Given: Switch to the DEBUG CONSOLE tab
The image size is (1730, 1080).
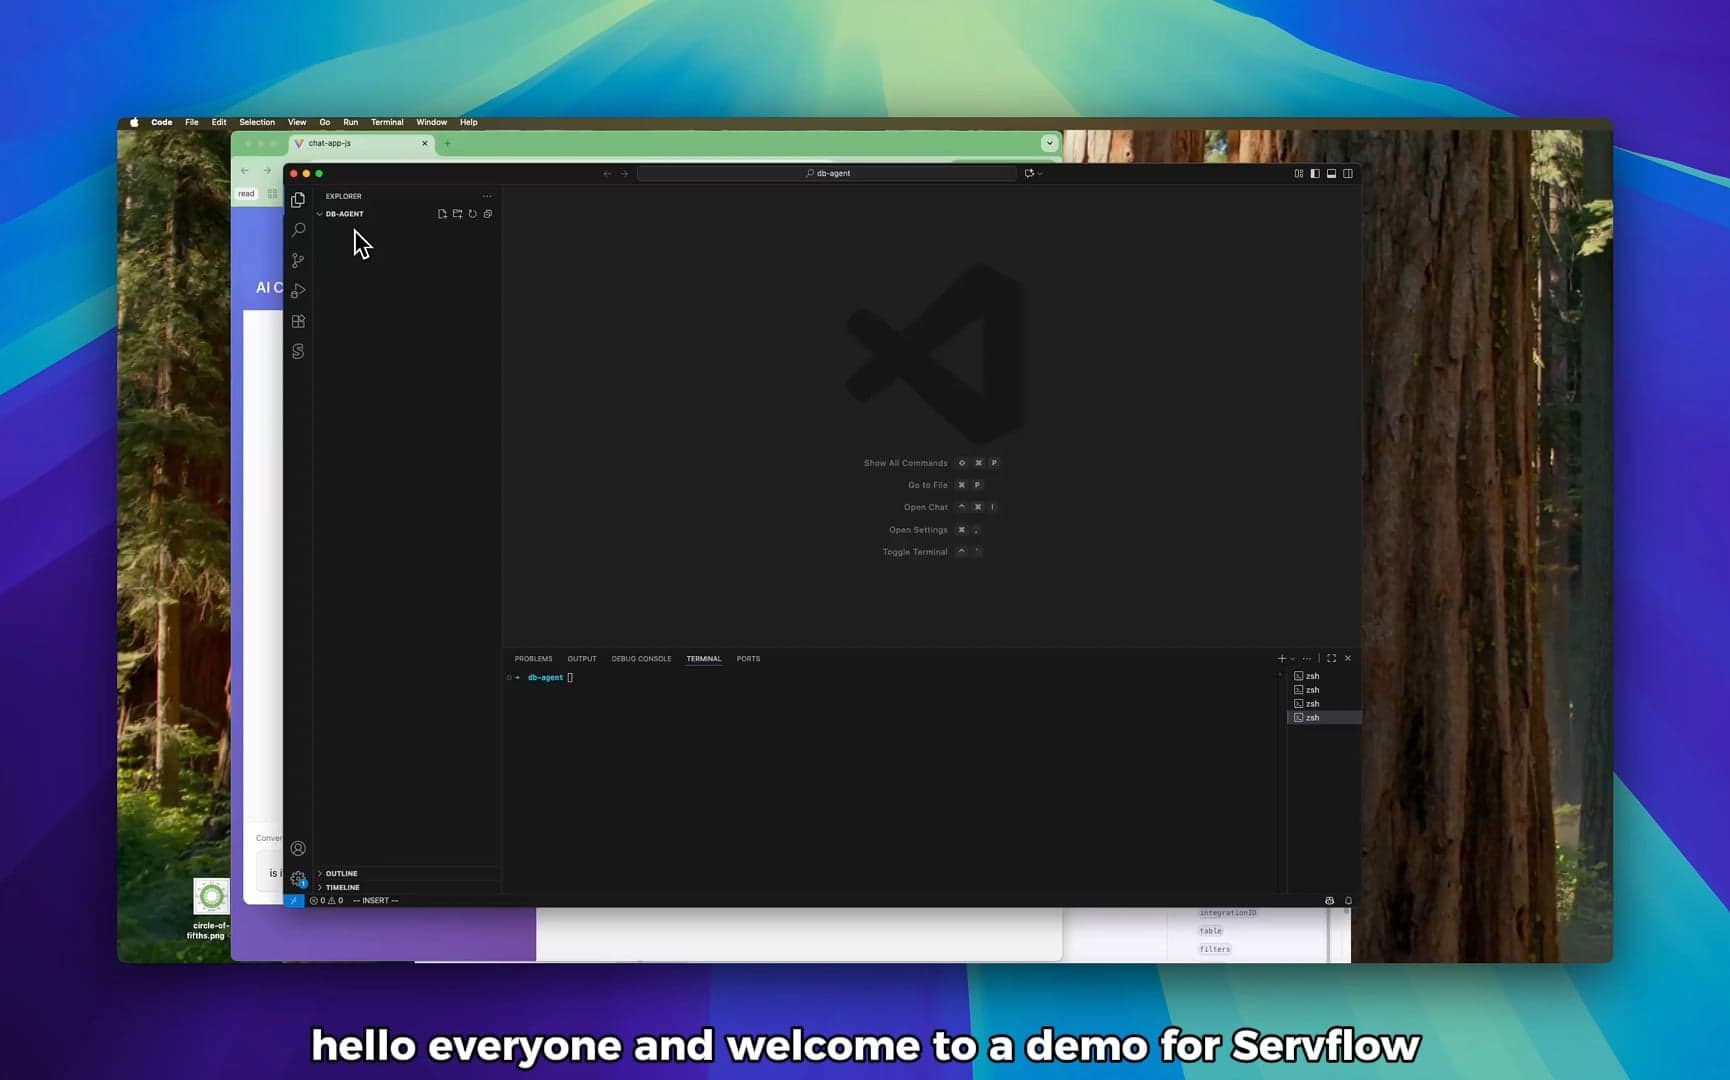Looking at the screenshot, I should tap(641, 658).
